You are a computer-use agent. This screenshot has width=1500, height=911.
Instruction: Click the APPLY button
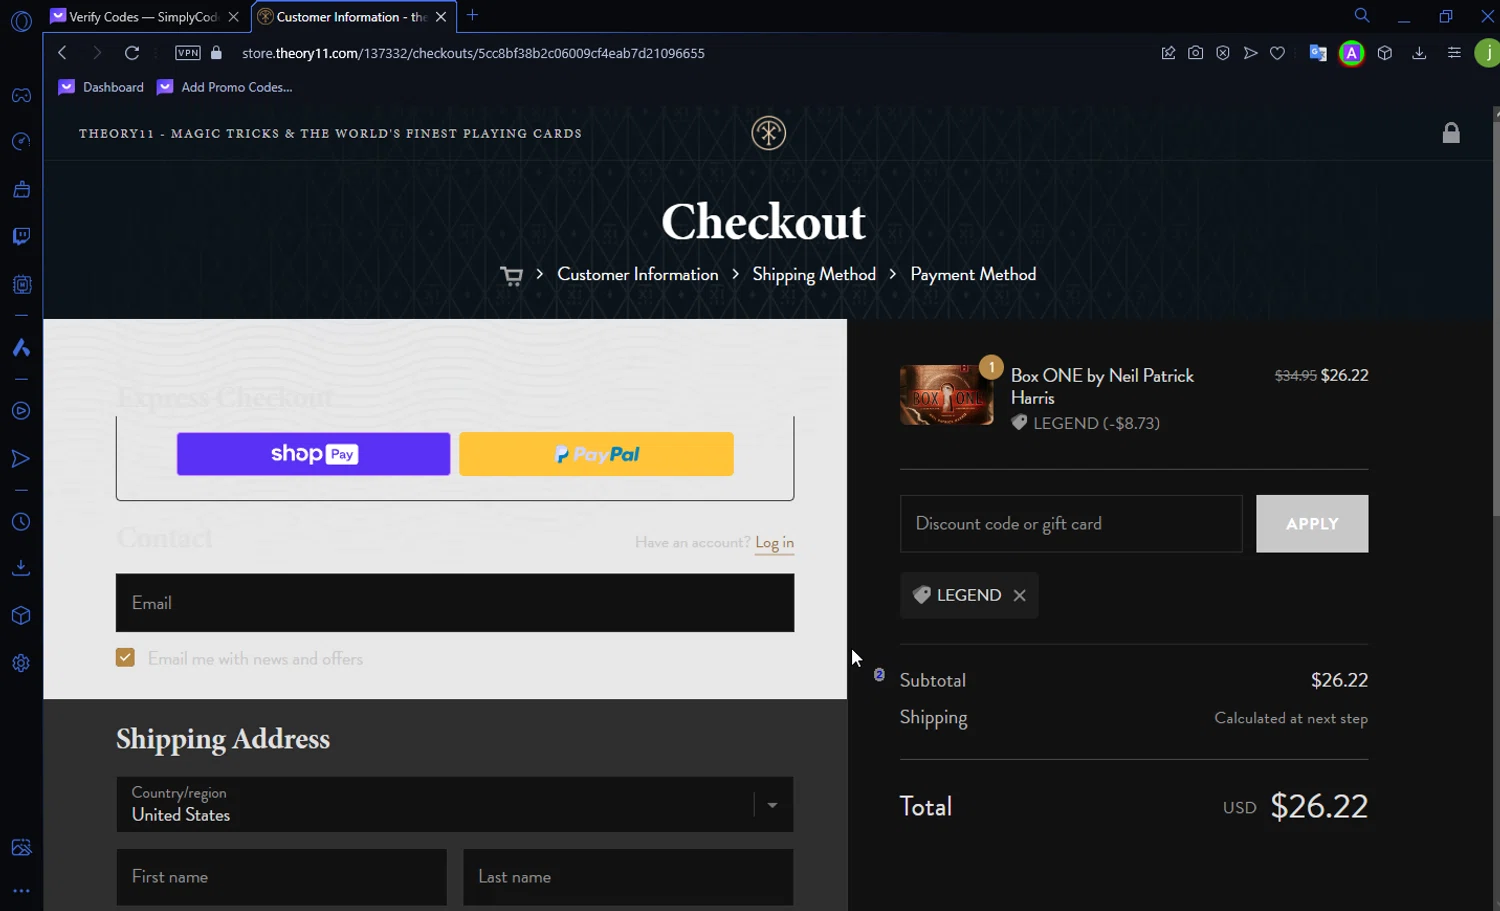tap(1312, 524)
